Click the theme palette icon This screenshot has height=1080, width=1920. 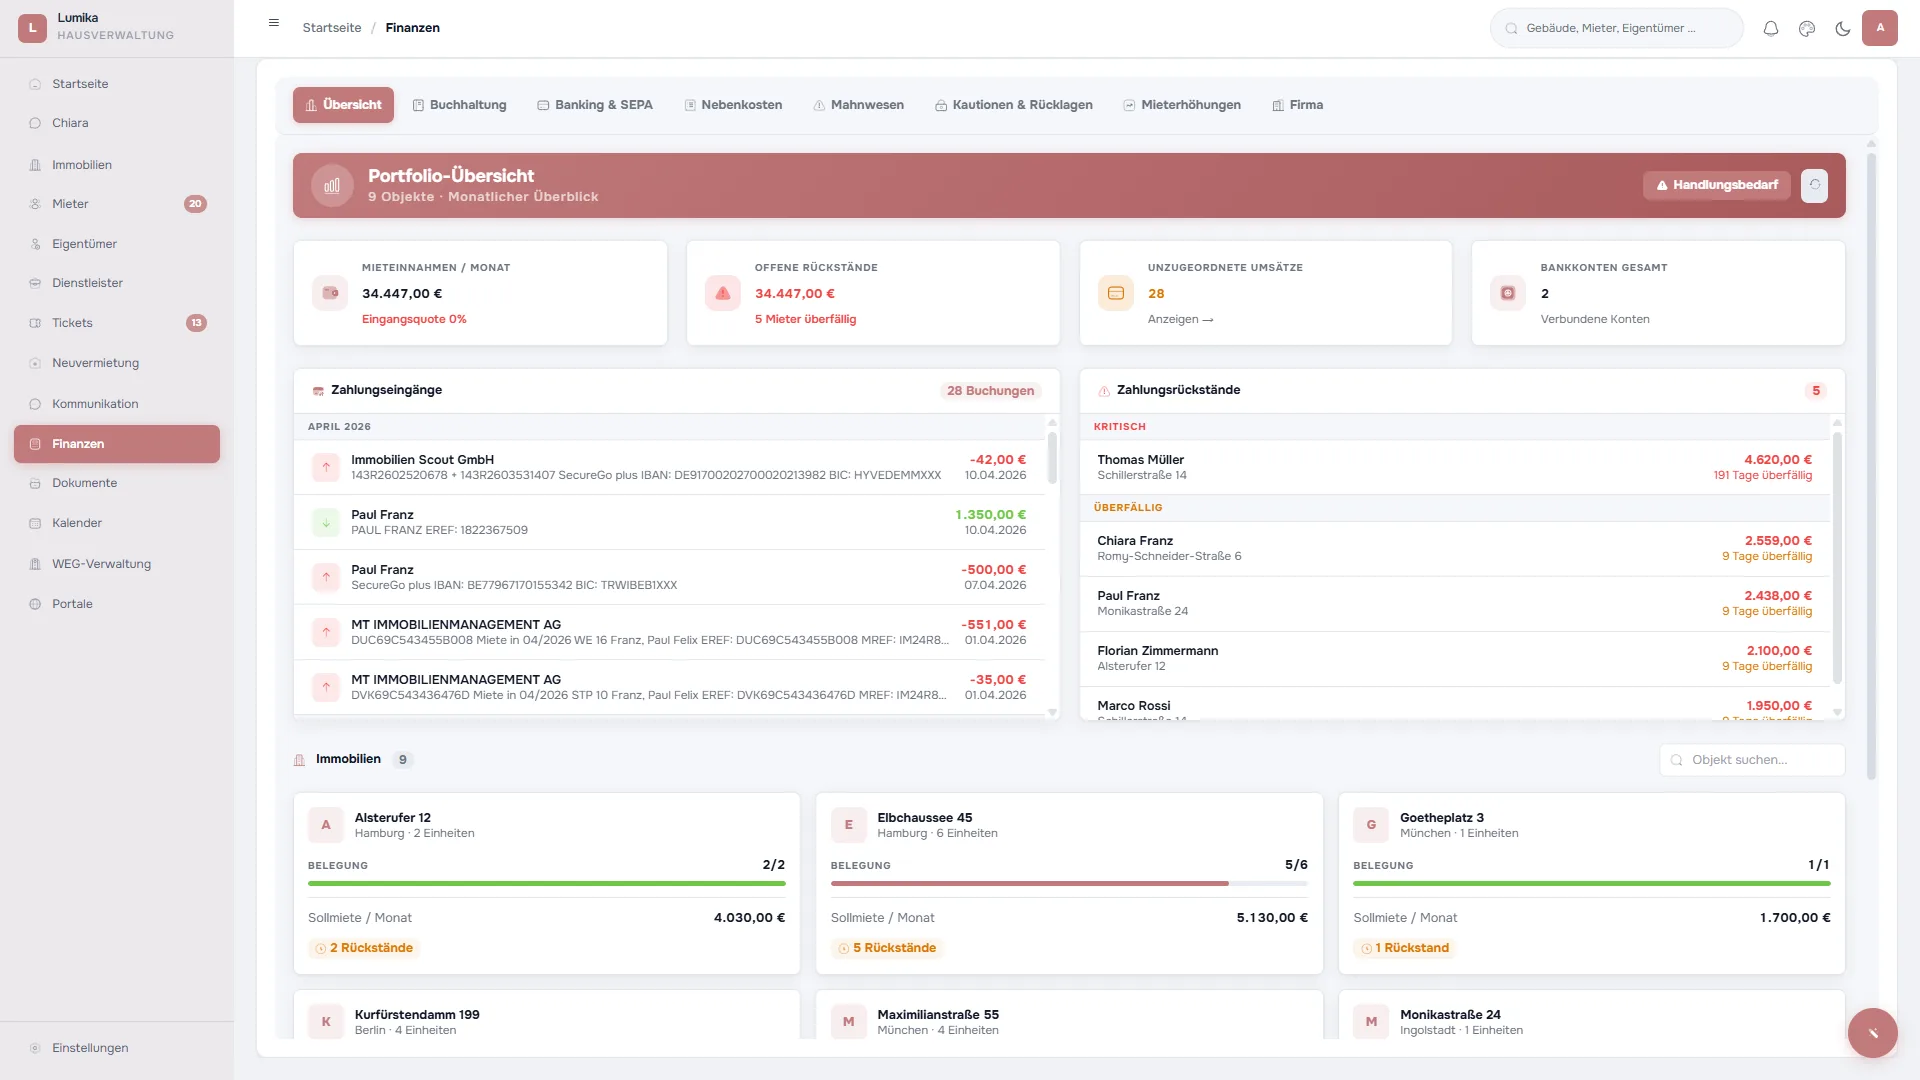click(1806, 28)
